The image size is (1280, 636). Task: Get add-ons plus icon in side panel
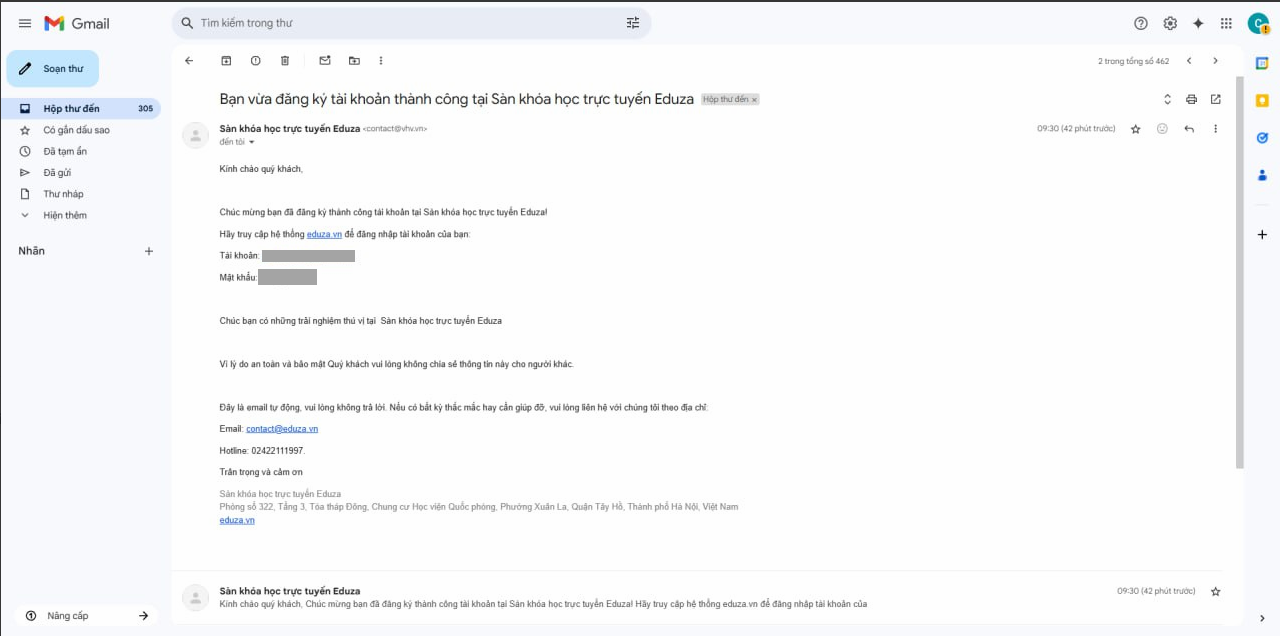coord(1262,234)
